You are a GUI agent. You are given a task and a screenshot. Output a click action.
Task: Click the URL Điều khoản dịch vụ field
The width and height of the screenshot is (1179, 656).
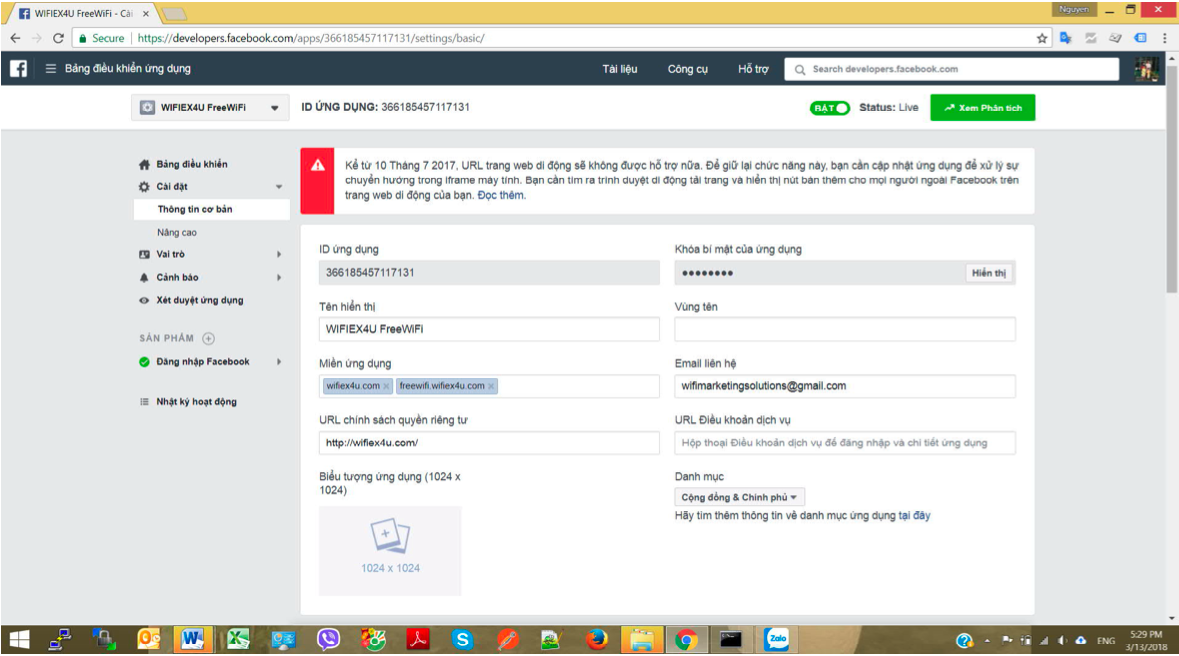coord(845,442)
